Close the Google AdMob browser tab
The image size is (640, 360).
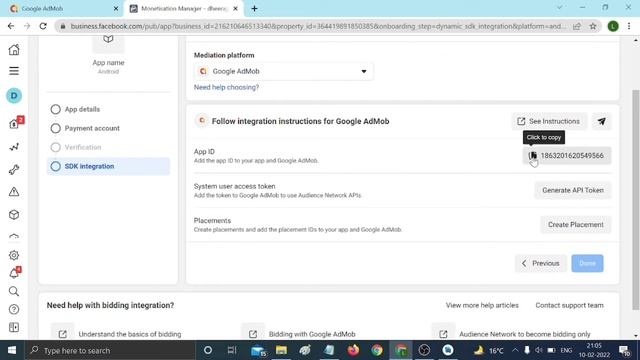pos(116,8)
